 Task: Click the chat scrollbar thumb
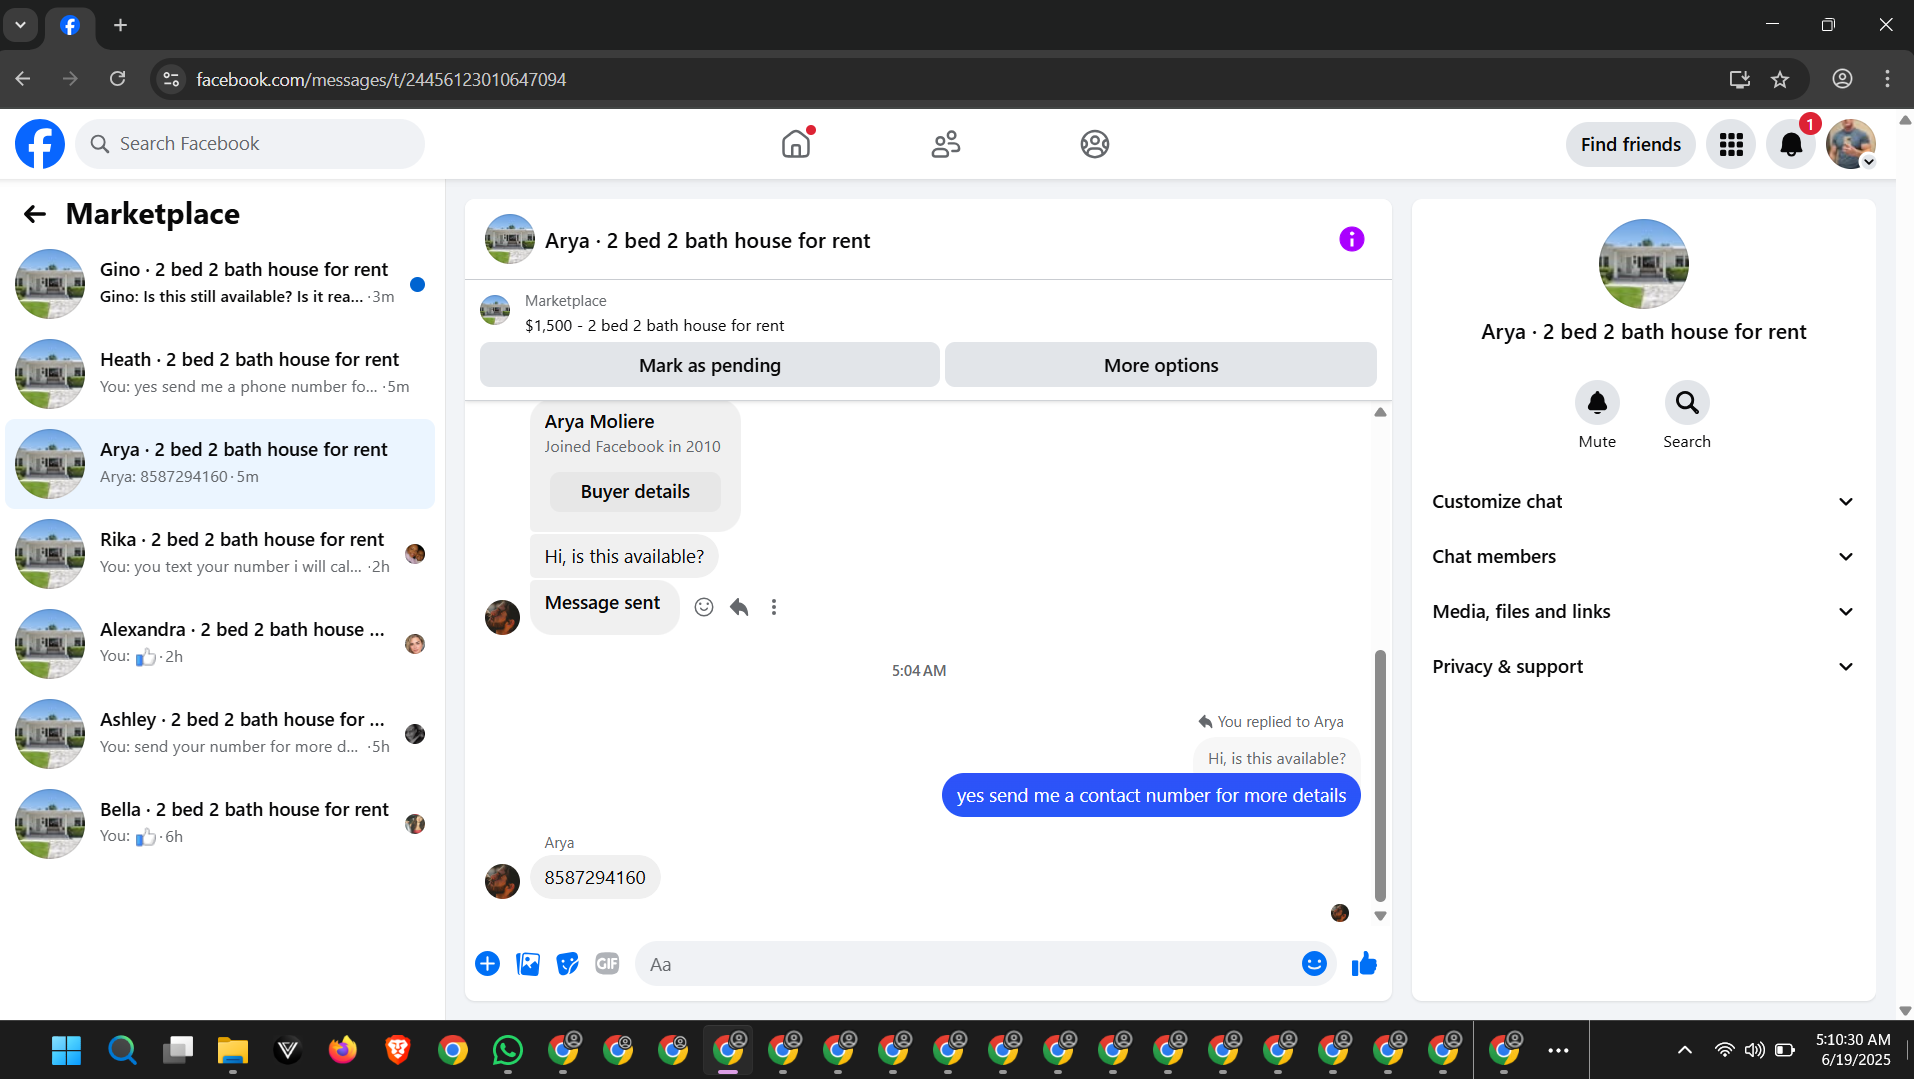[x=1380, y=775]
